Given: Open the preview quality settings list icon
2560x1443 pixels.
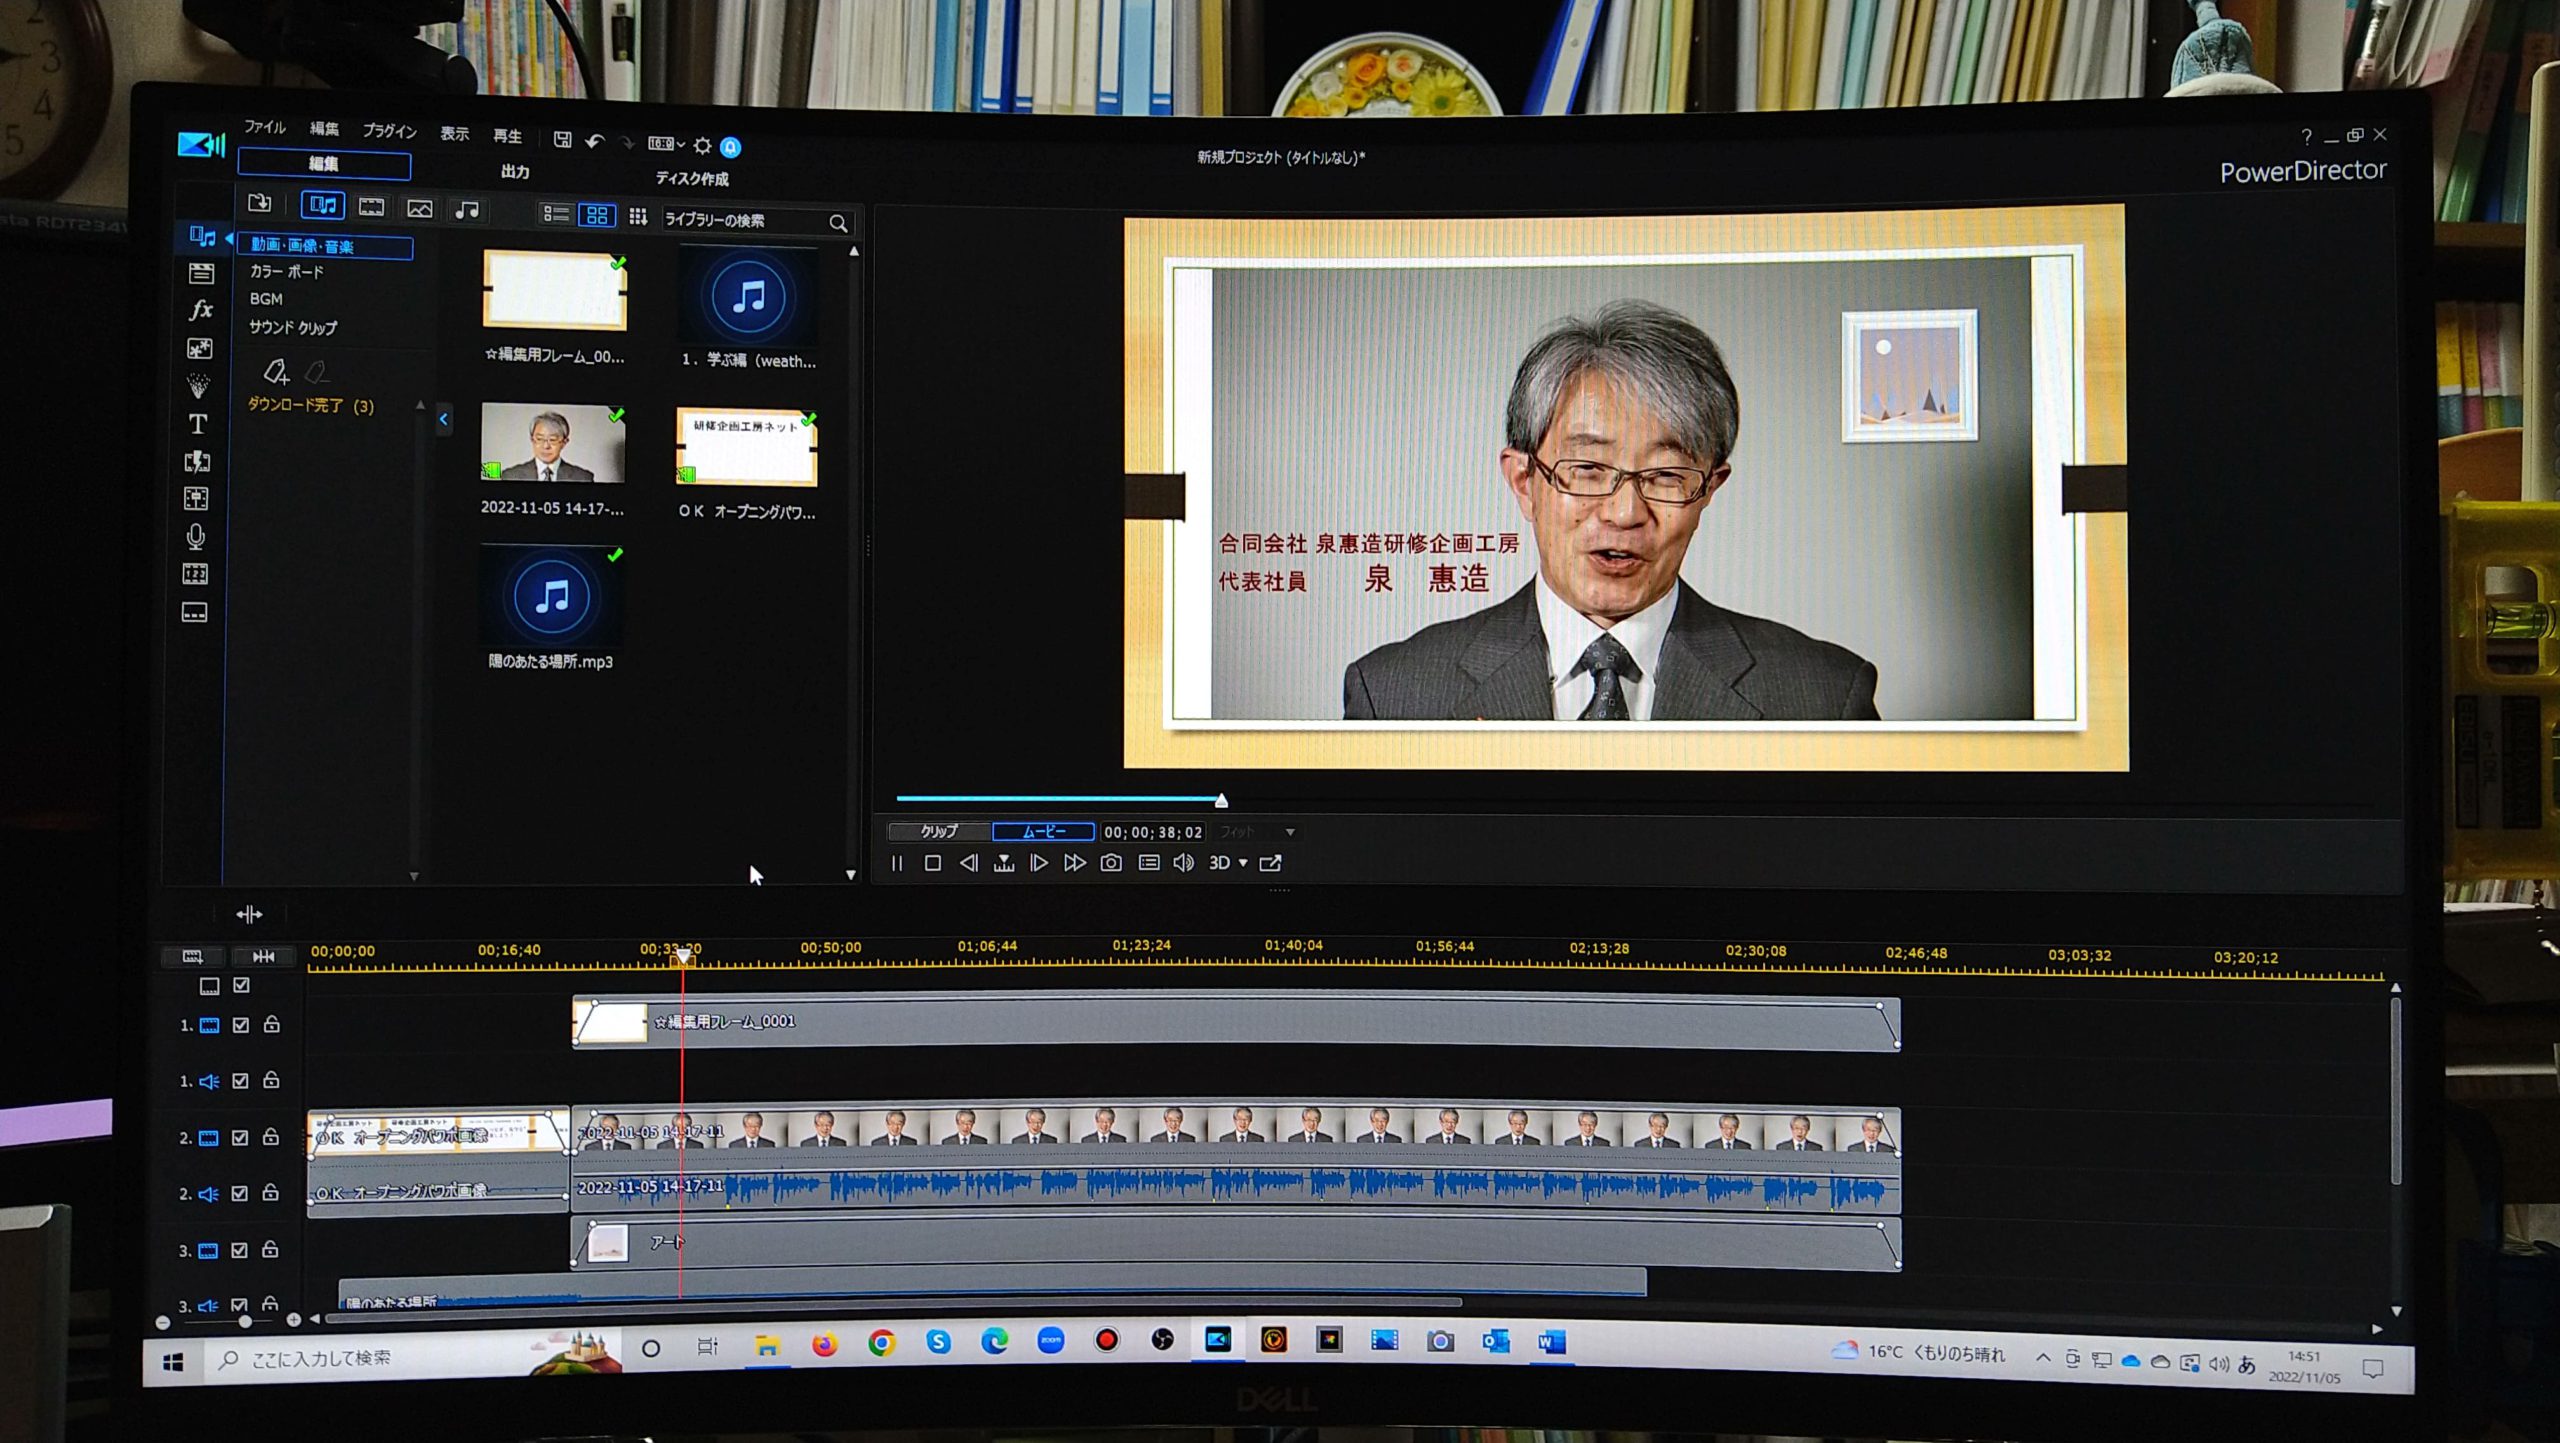Looking at the screenshot, I should click(1149, 862).
